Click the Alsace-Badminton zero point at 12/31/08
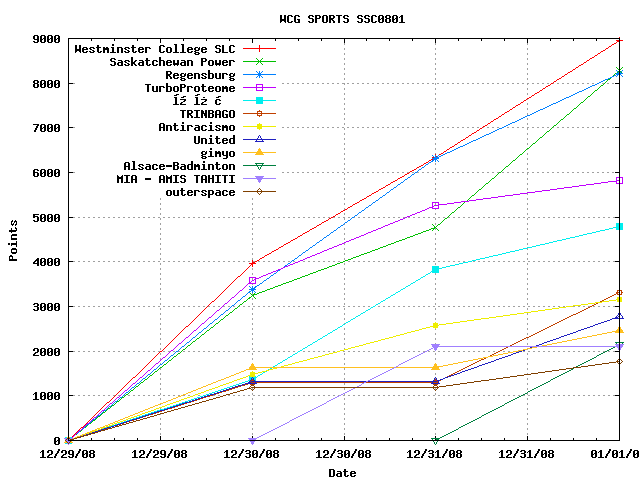This screenshot has height=480, width=640. (436, 440)
